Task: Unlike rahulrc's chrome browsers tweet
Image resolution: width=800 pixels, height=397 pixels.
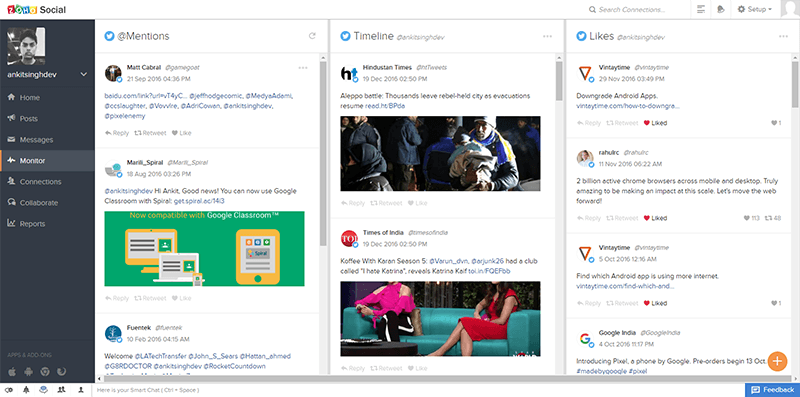Action: [655, 218]
